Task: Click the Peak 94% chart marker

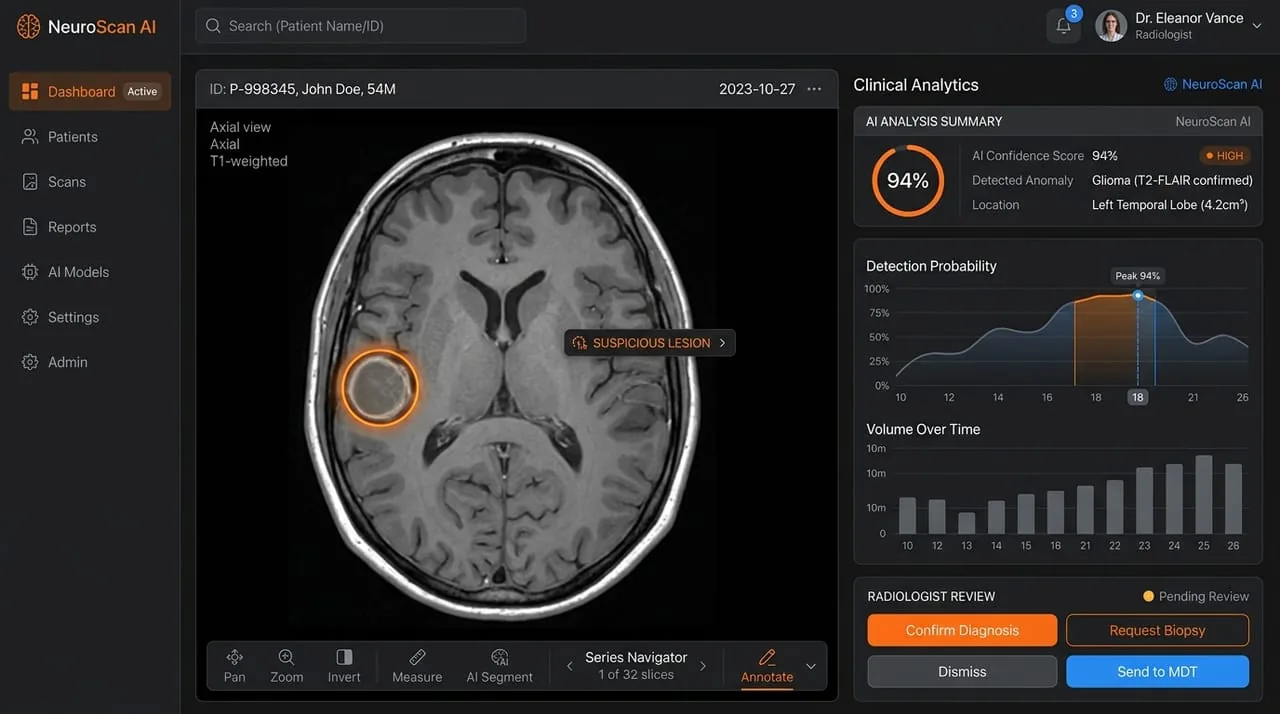Action: [1138, 295]
